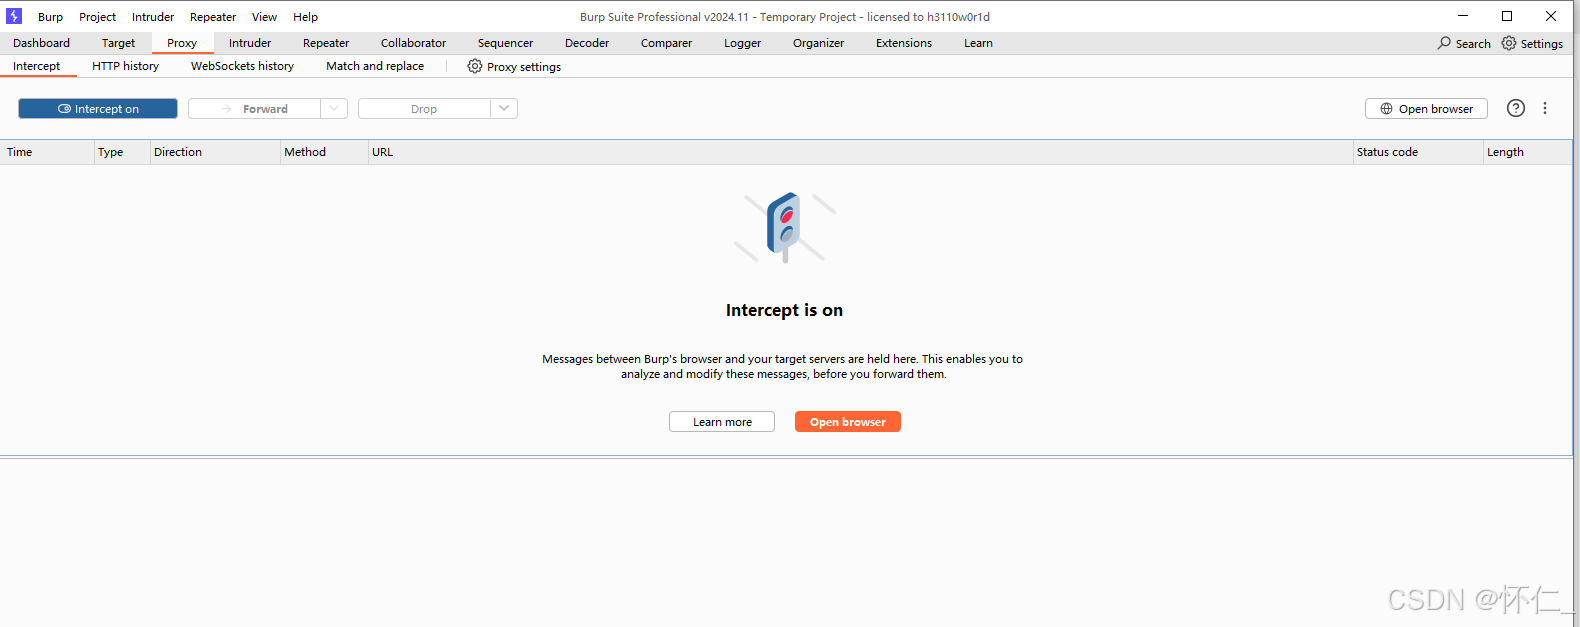Open the Intruder menu in menu bar
The width and height of the screenshot is (1580, 627).
coord(153,17)
